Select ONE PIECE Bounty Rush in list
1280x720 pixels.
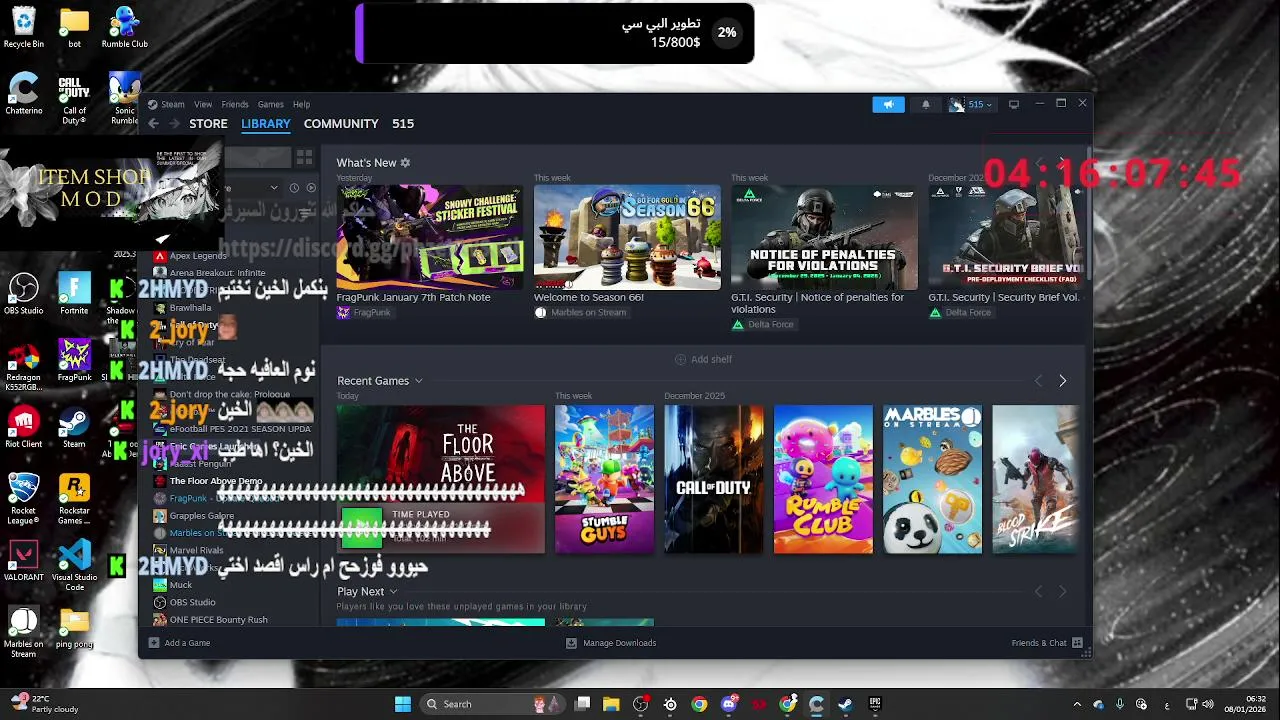click(x=218, y=620)
